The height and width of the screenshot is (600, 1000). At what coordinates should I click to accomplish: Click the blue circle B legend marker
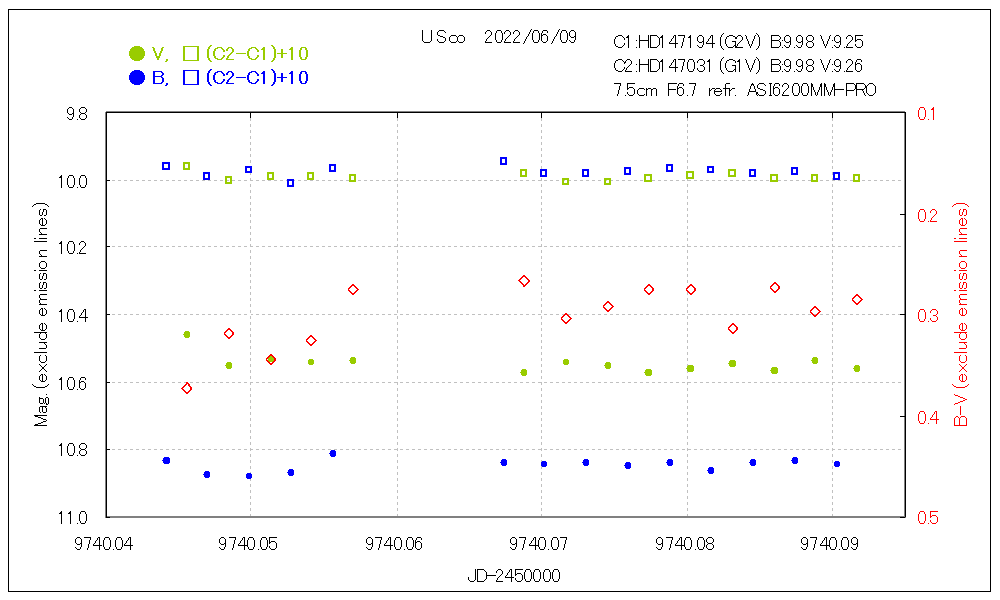pos(136,78)
